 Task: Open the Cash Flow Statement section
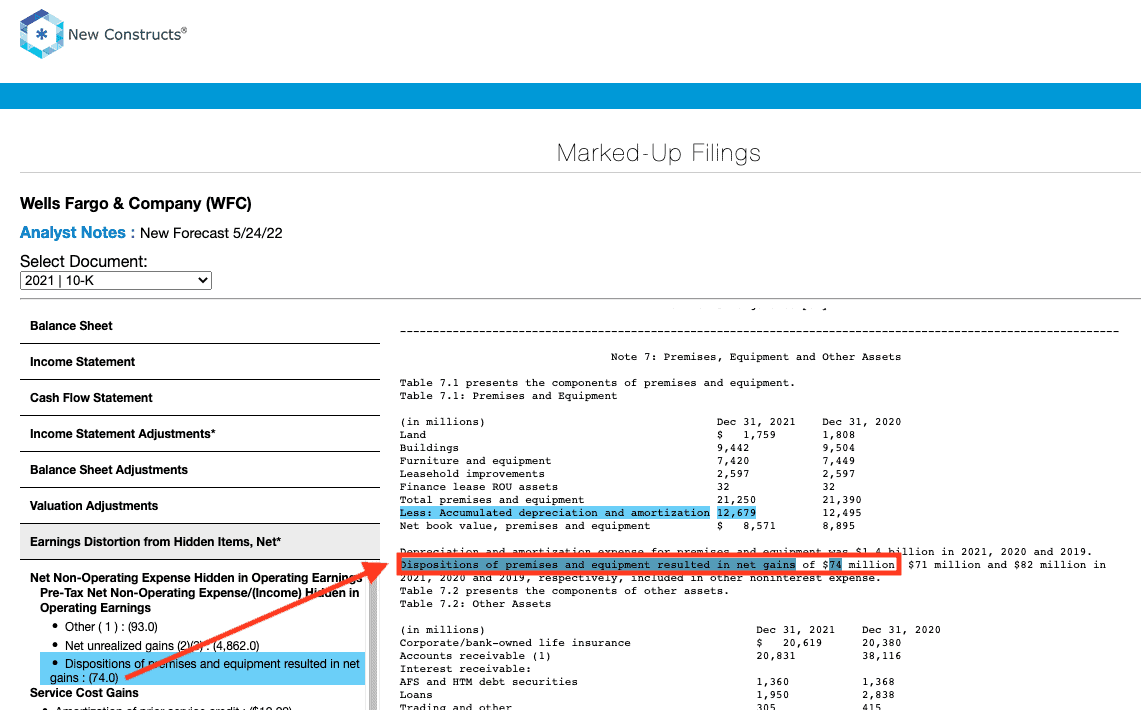[x=199, y=398]
